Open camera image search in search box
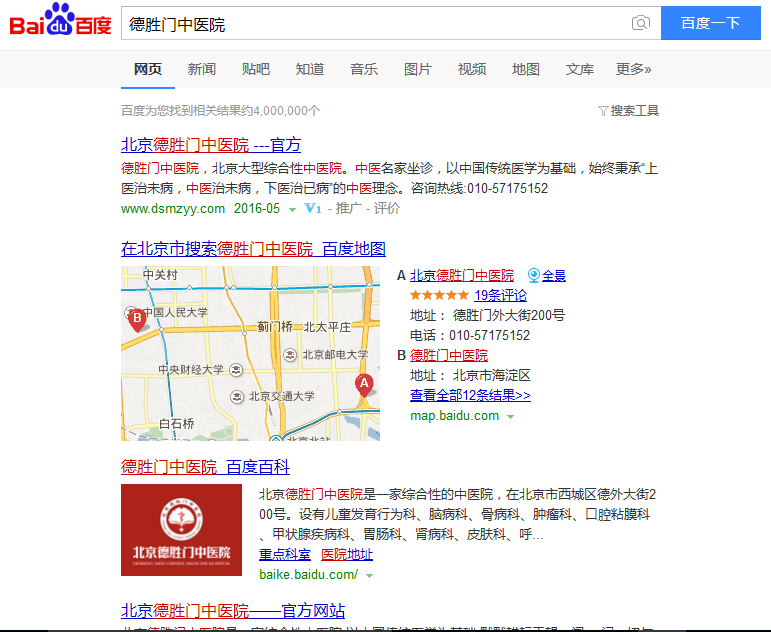The width and height of the screenshot is (771, 632). [x=640, y=23]
